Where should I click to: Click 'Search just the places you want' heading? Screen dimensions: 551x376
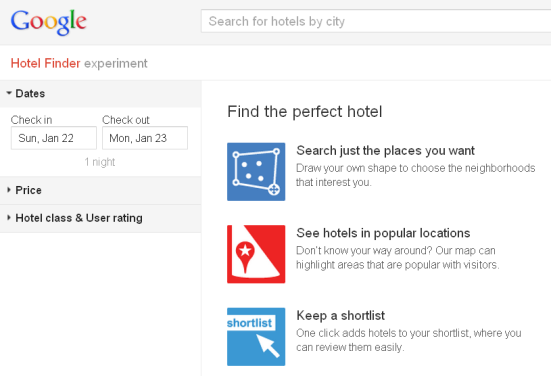(x=385, y=151)
